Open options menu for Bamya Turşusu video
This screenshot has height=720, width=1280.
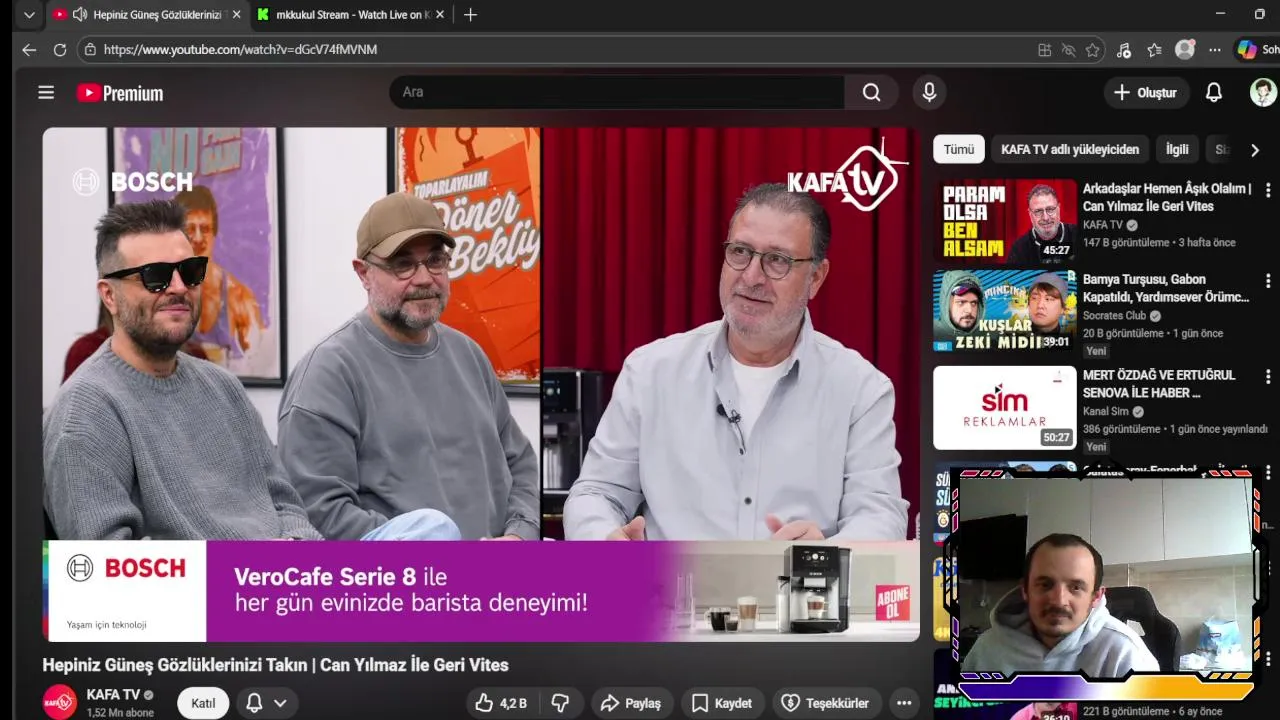pyautogui.click(x=1268, y=281)
